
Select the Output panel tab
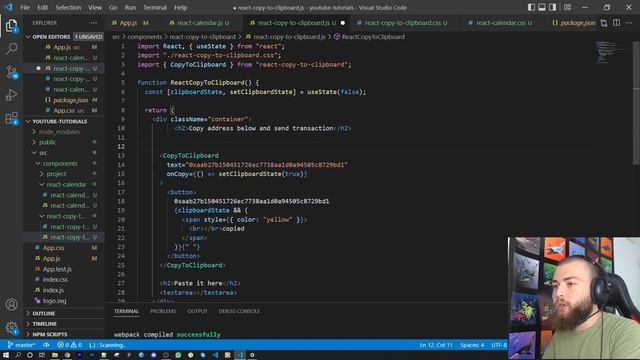click(x=197, y=311)
